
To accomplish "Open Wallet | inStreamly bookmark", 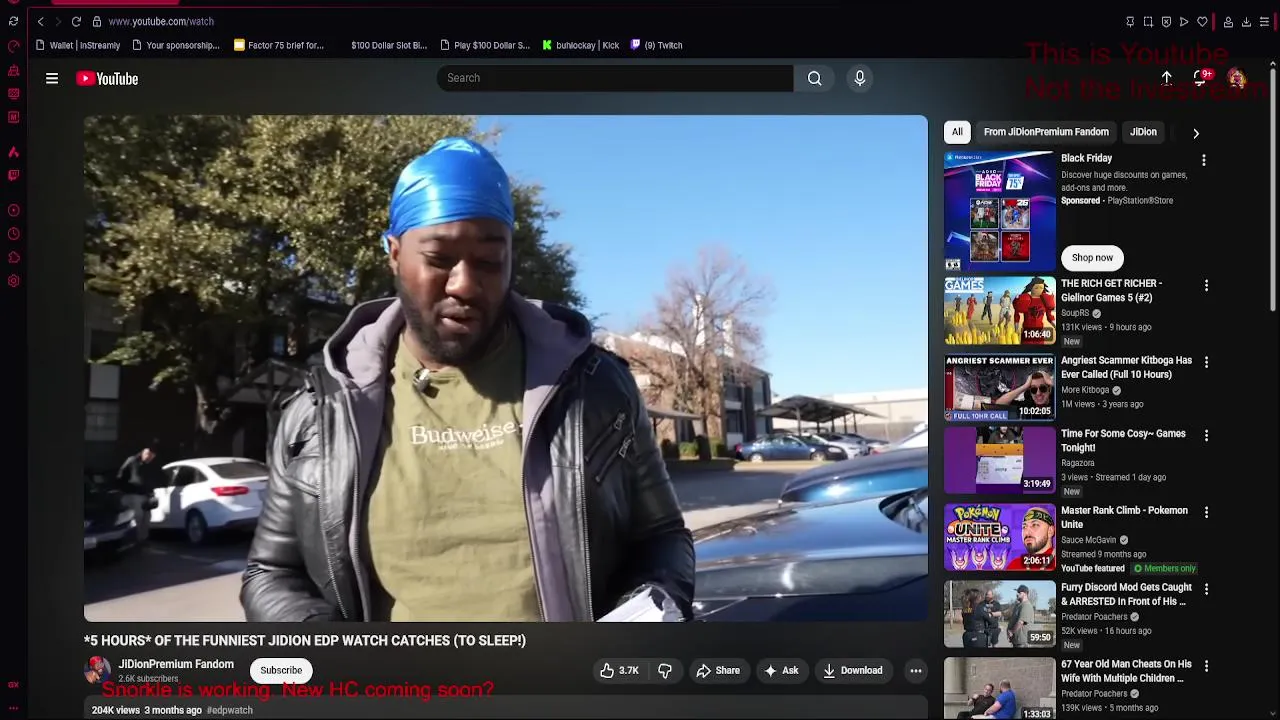I will tap(77, 45).
